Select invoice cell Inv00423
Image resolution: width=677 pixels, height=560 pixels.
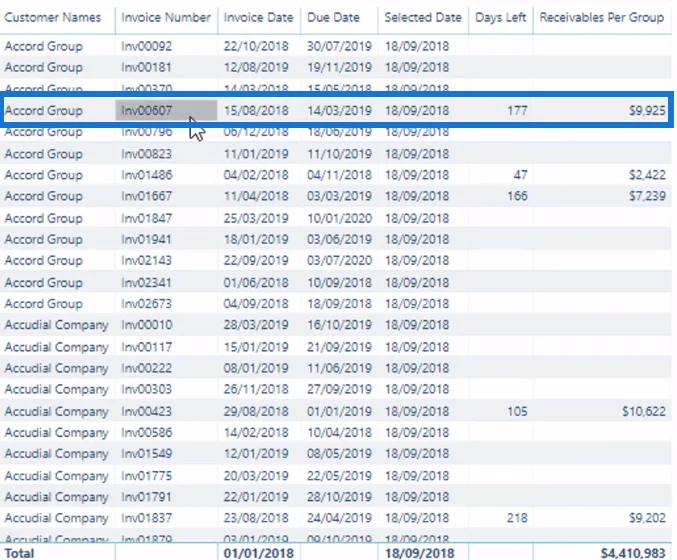point(146,411)
